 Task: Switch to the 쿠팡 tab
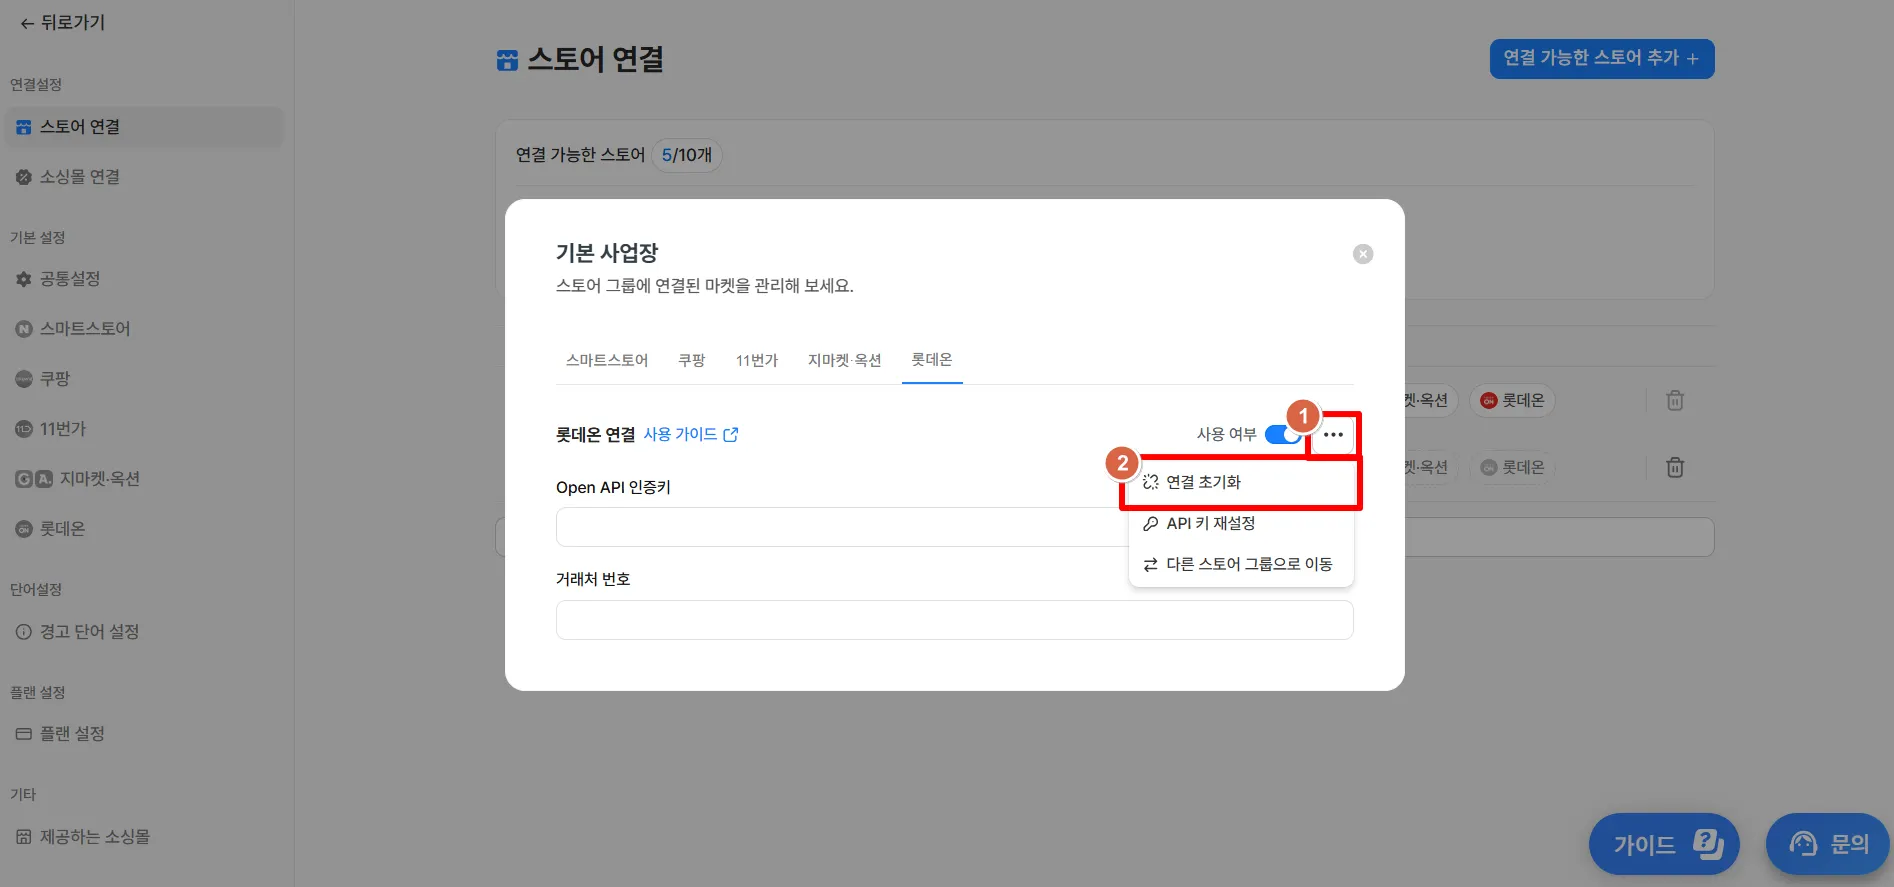[692, 360]
